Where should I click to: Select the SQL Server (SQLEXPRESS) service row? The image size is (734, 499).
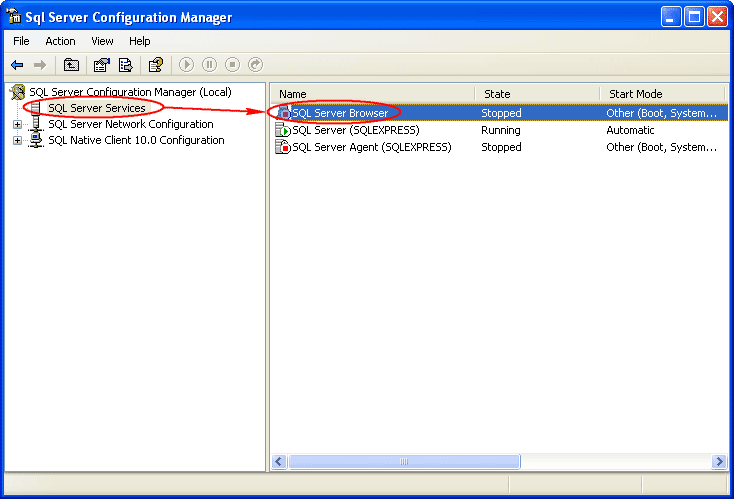click(355, 130)
